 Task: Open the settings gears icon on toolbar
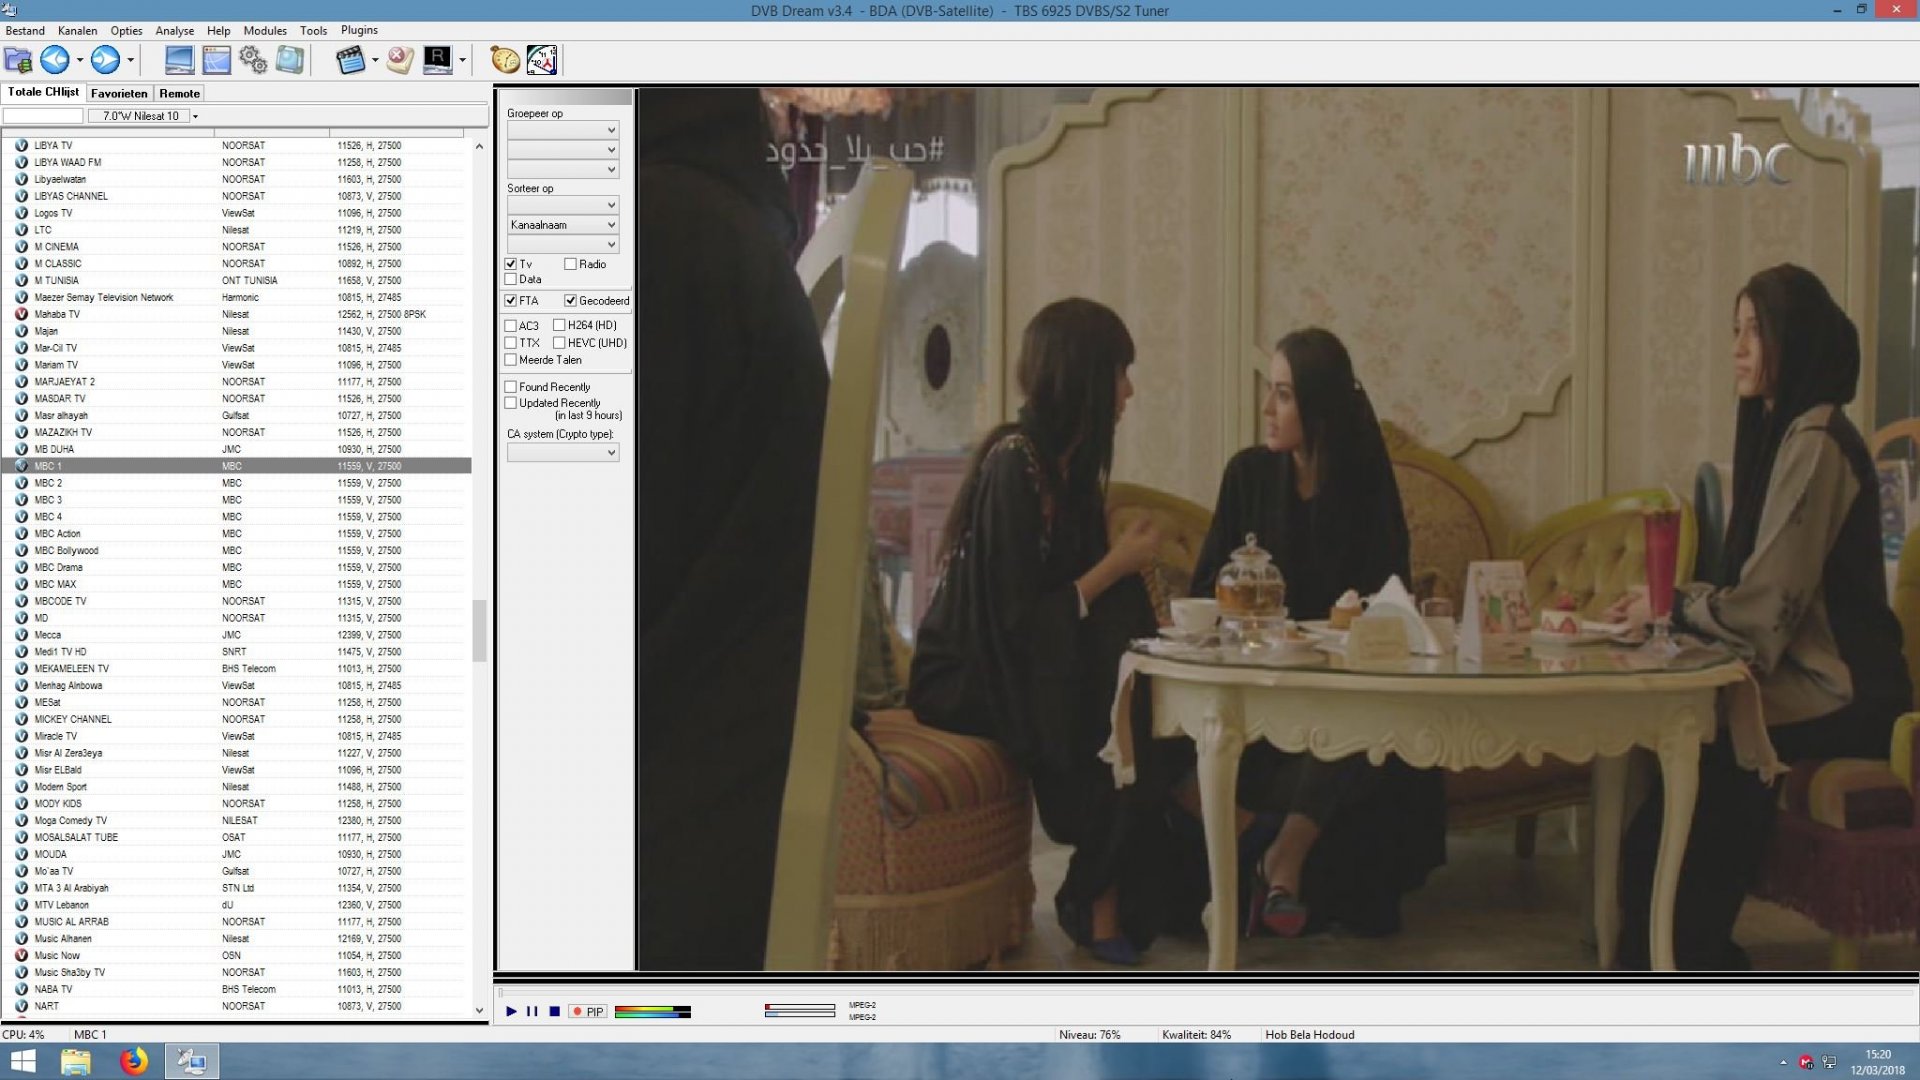[253, 60]
